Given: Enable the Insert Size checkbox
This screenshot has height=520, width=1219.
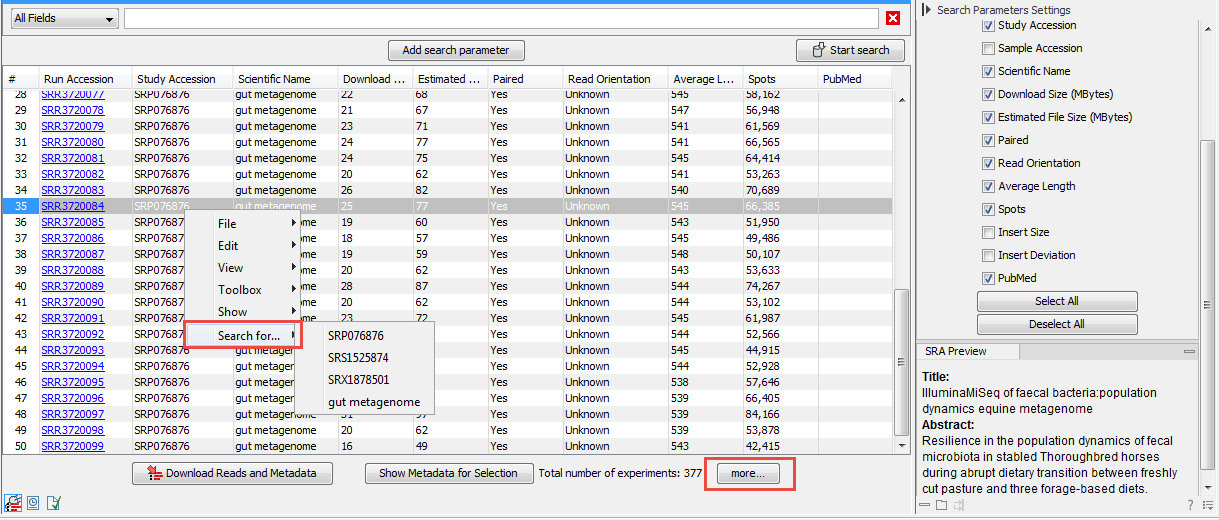Looking at the screenshot, I should 988,232.
